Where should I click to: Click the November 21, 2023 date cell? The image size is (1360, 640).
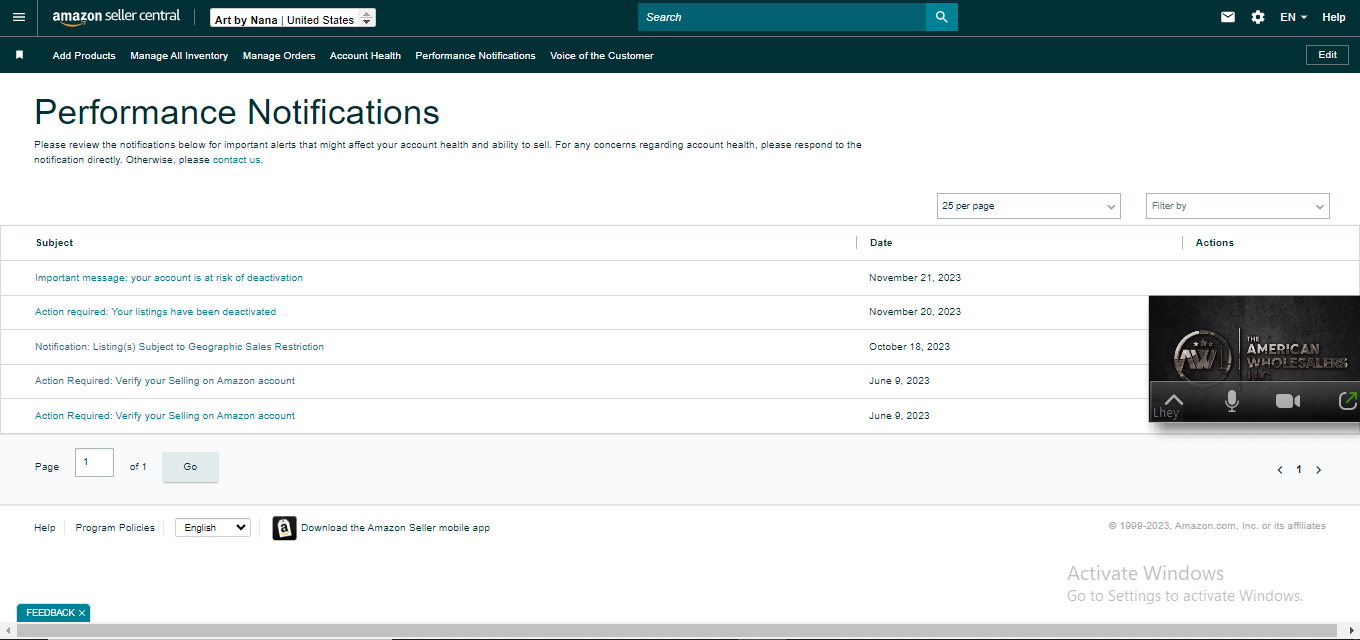[915, 278]
